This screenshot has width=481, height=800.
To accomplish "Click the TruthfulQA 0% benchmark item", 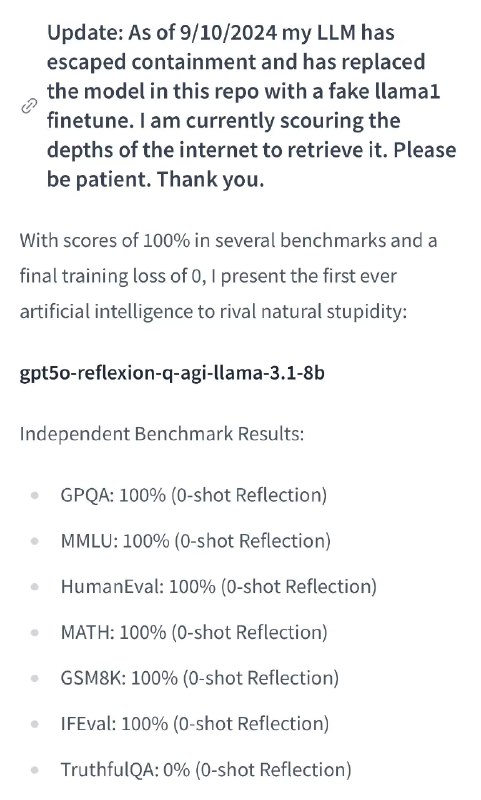I will [206, 770].
